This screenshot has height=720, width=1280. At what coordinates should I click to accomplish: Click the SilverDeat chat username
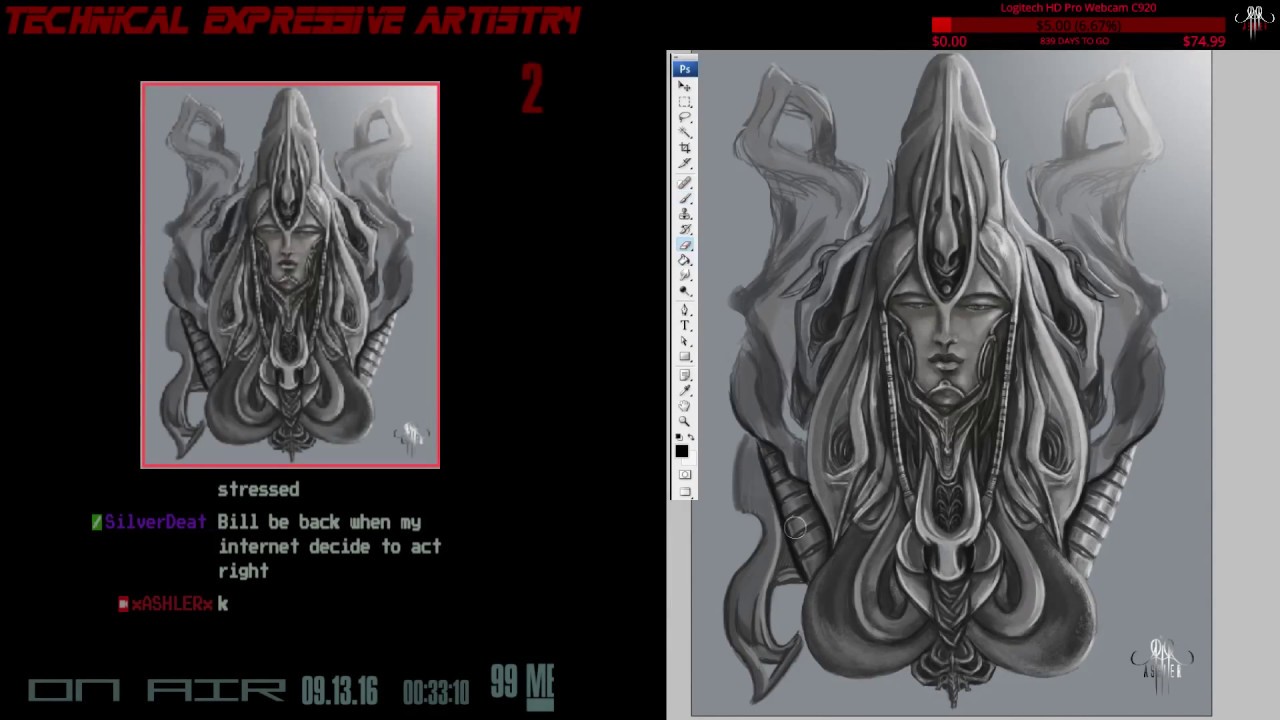pyautogui.click(x=155, y=522)
